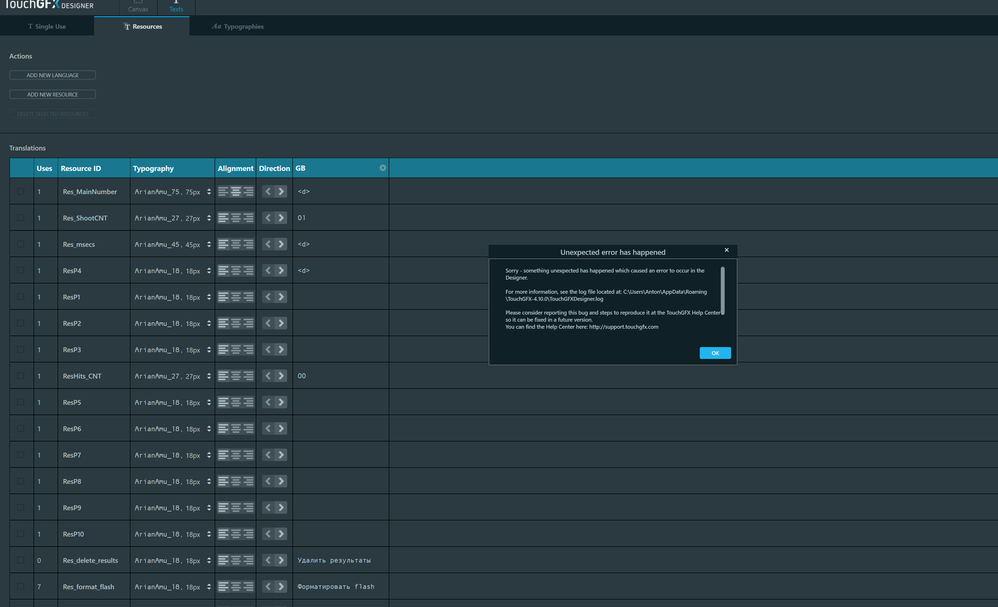Tick the checkbox for Res_delete_results

click(x=20, y=561)
